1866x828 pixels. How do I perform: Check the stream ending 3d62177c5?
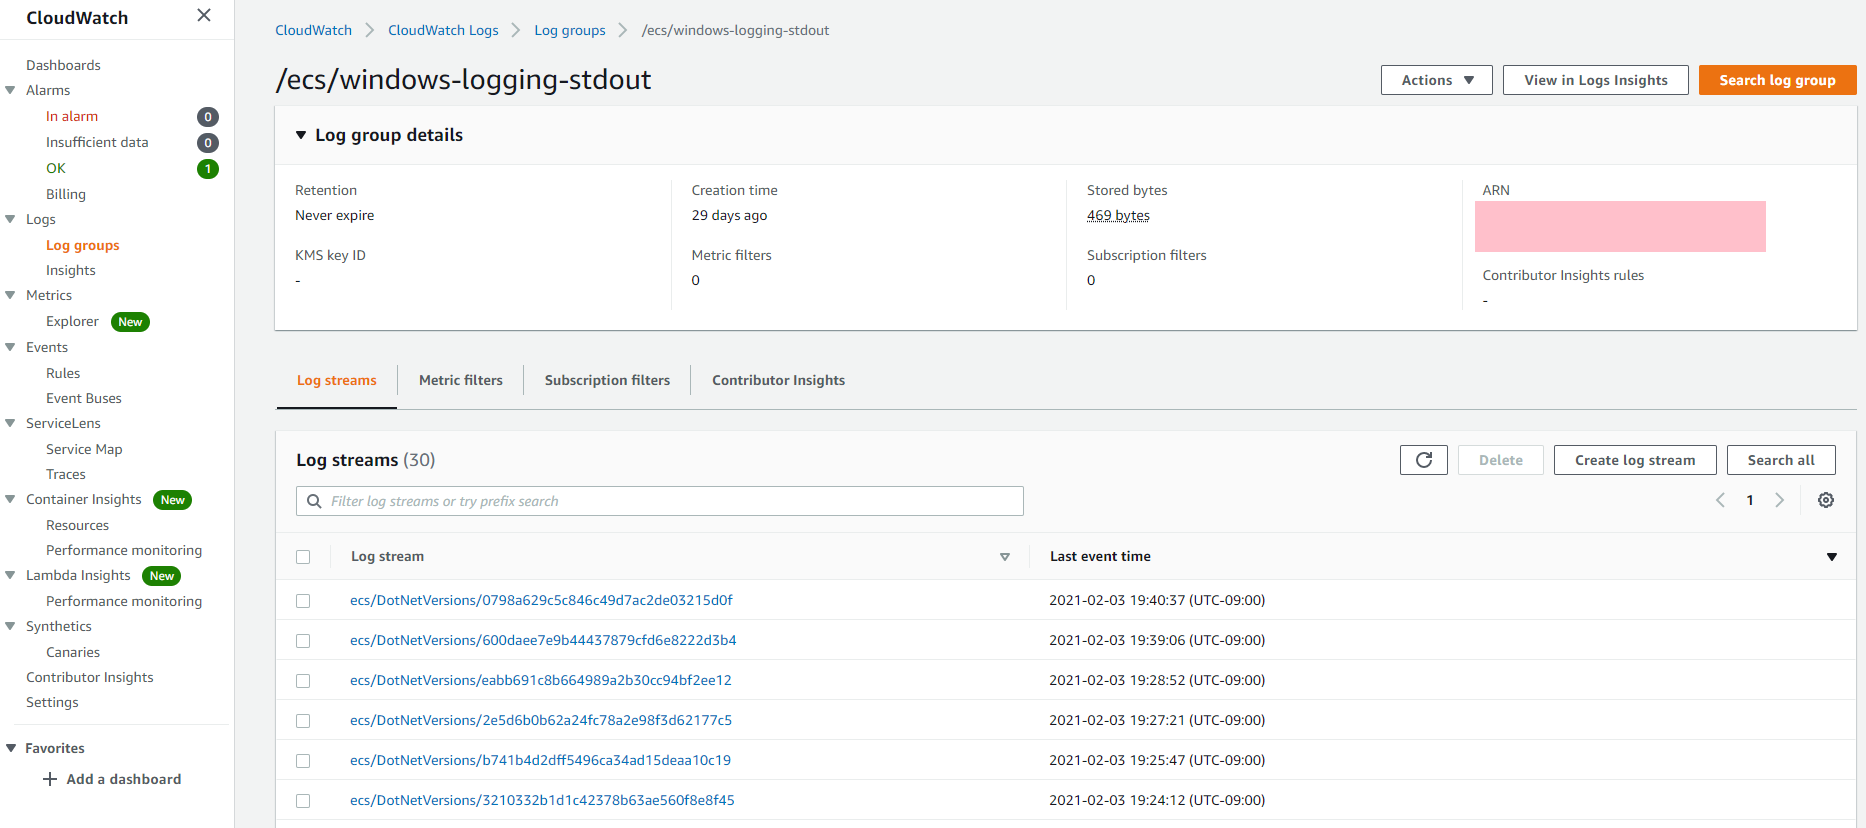[303, 721]
